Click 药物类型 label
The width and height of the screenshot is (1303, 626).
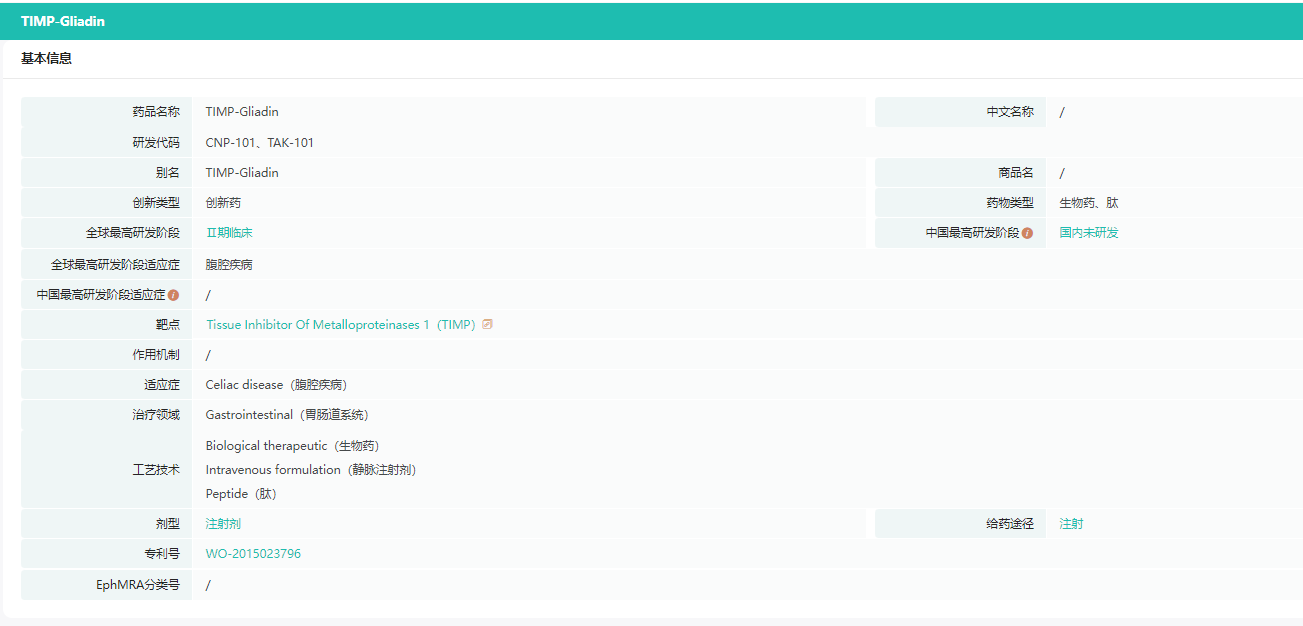point(1010,203)
